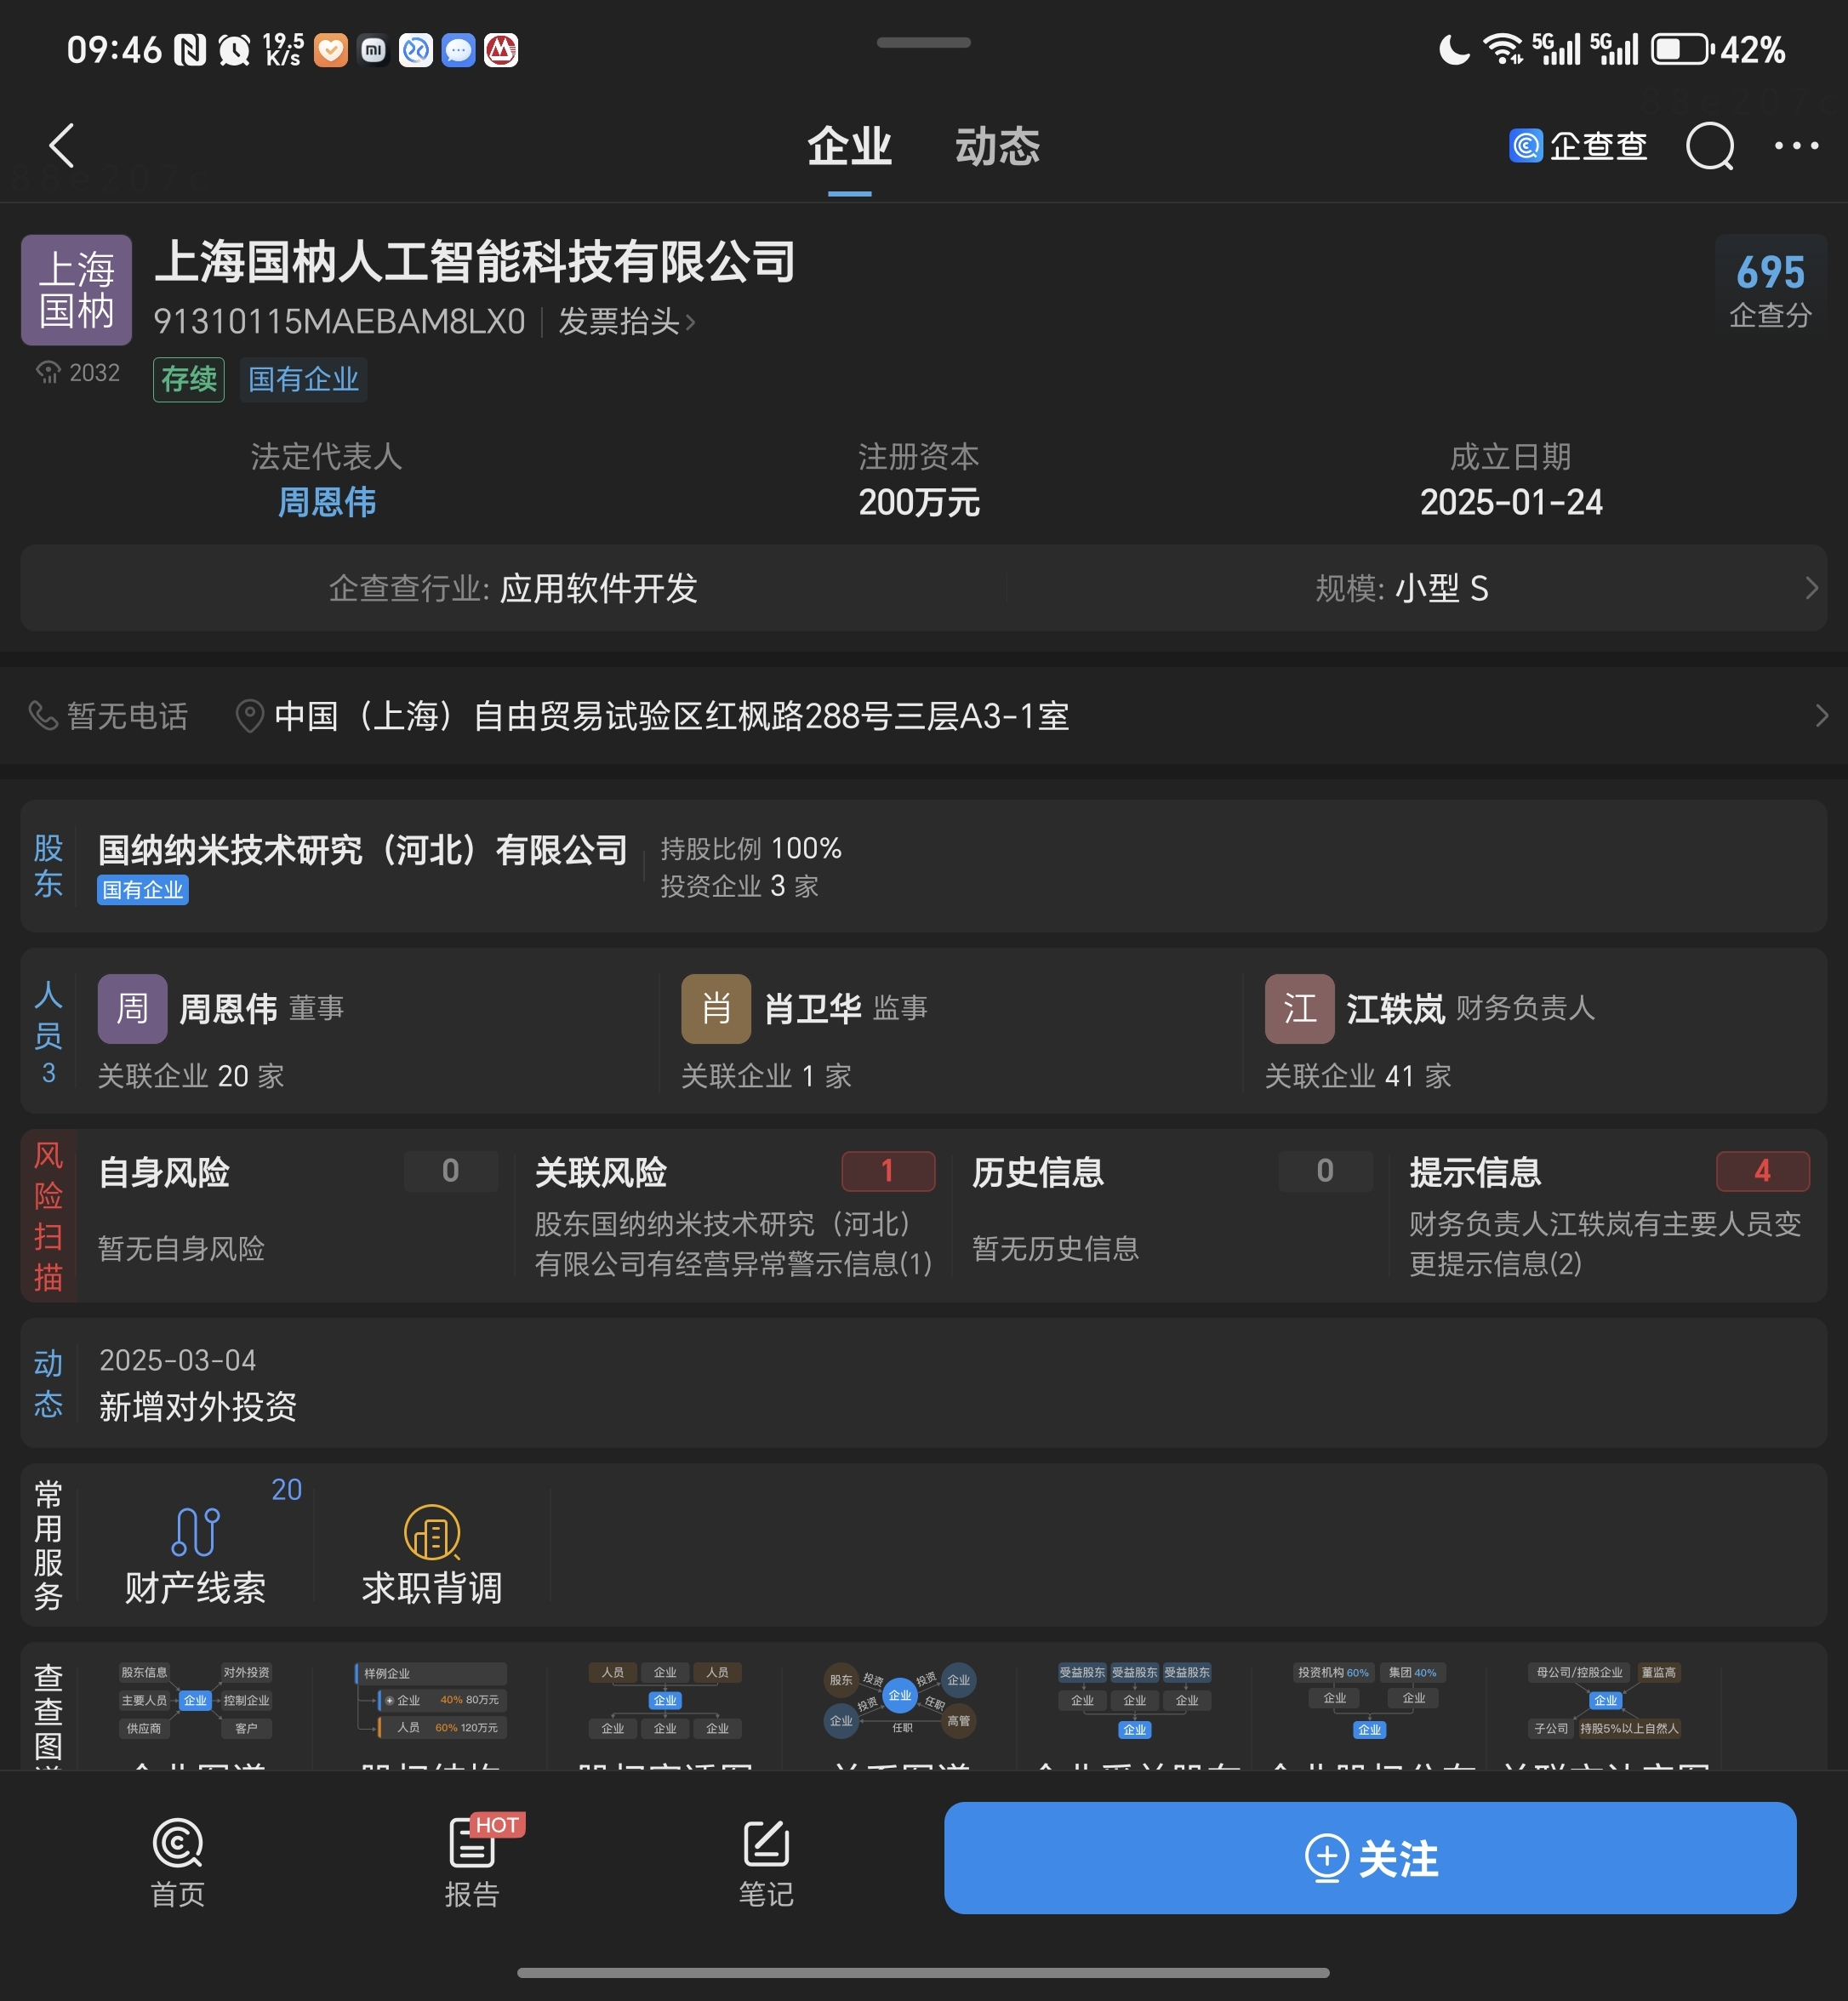Image resolution: width=1848 pixels, height=2001 pixels.
Task: Tap the 持股比例 100% text
Action: click(x=751, y=848)
